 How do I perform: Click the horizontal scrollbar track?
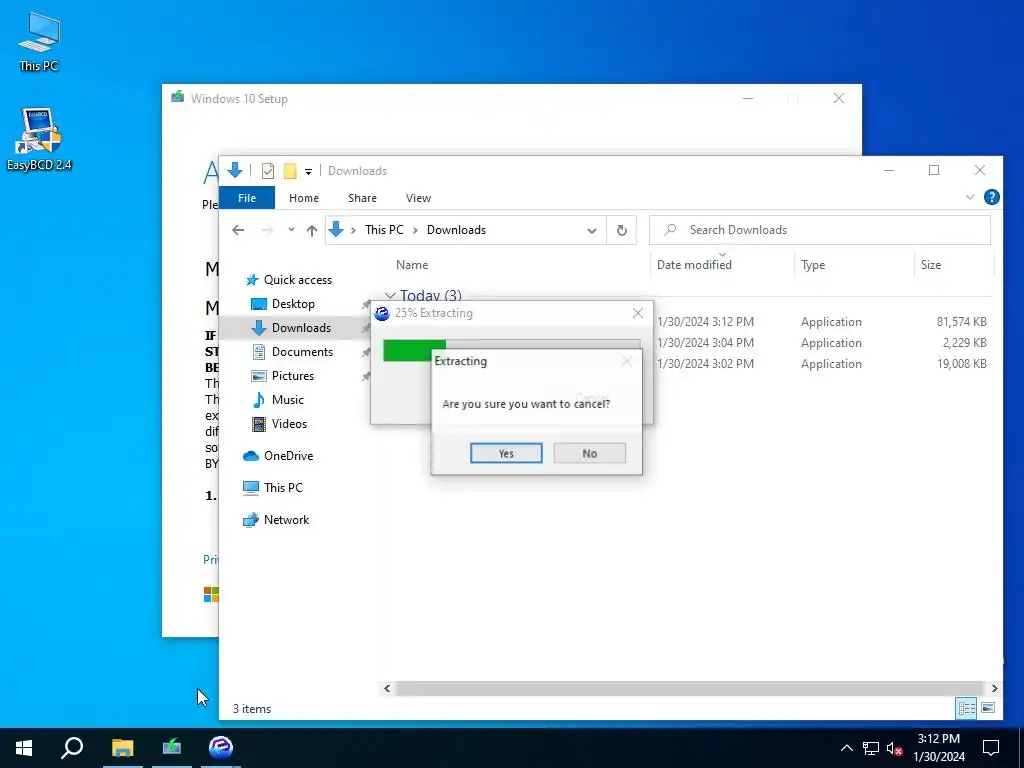pos(689,688)
